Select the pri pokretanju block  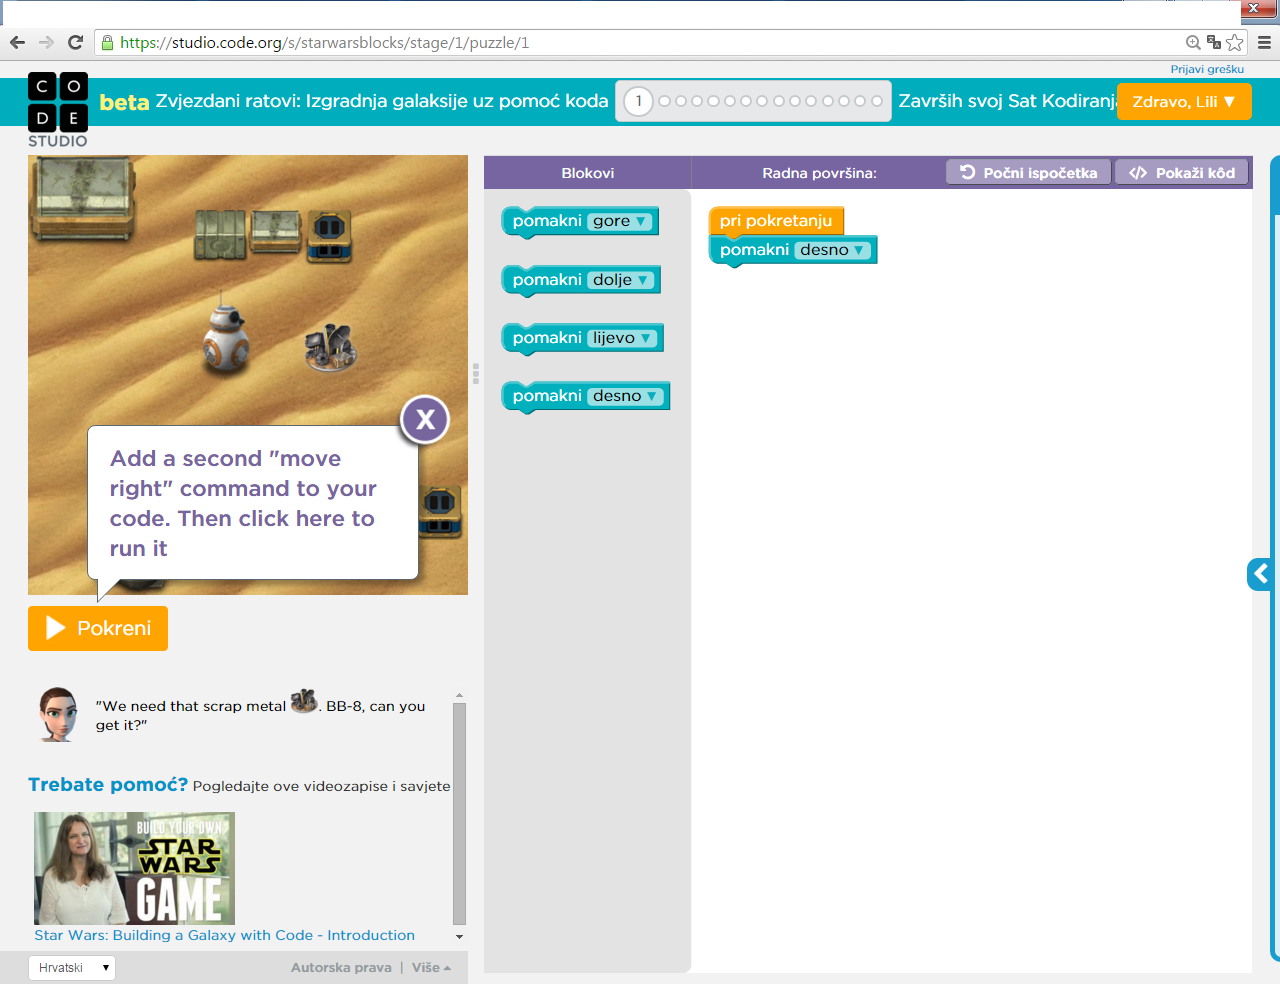pyautogui.click(x=776, y=220)
